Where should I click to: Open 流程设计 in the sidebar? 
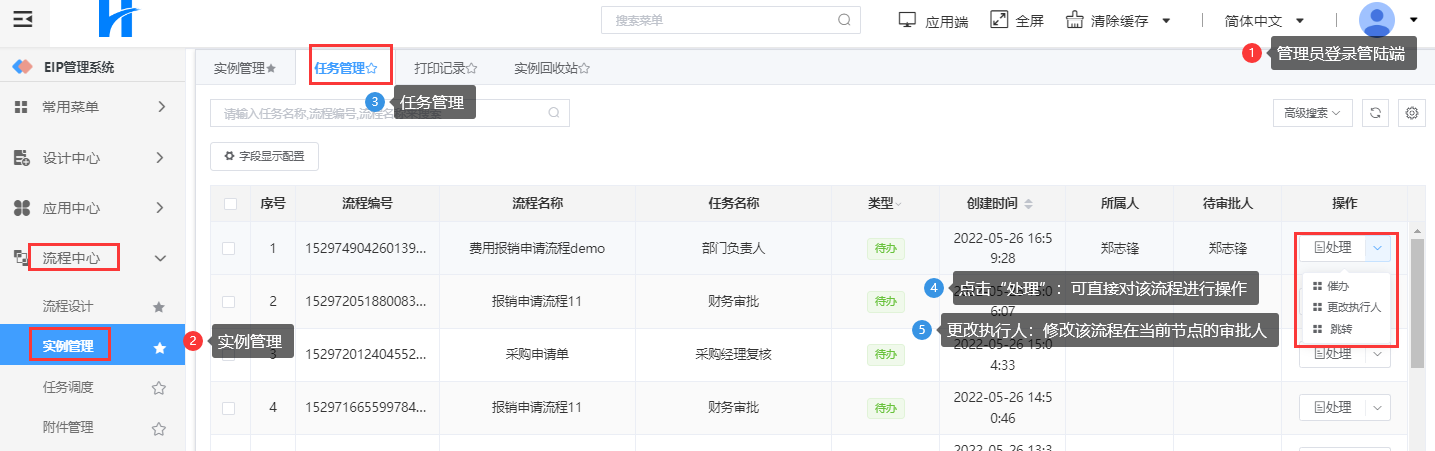coord(68,306)
